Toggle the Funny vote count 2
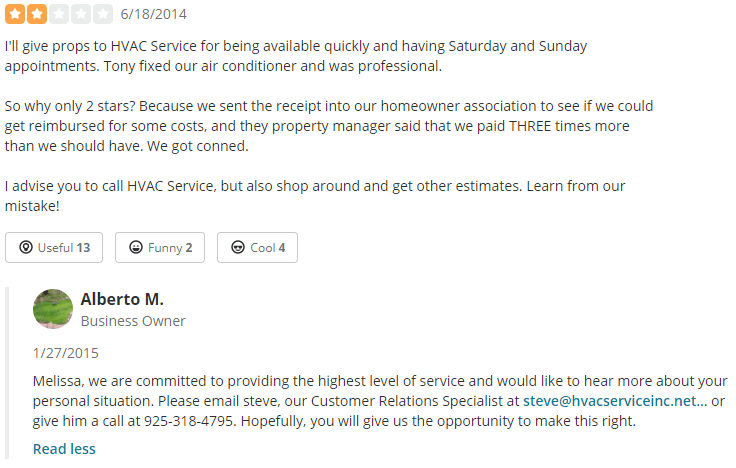This screenshot has height=468, width=736. [x=188, y=248]
